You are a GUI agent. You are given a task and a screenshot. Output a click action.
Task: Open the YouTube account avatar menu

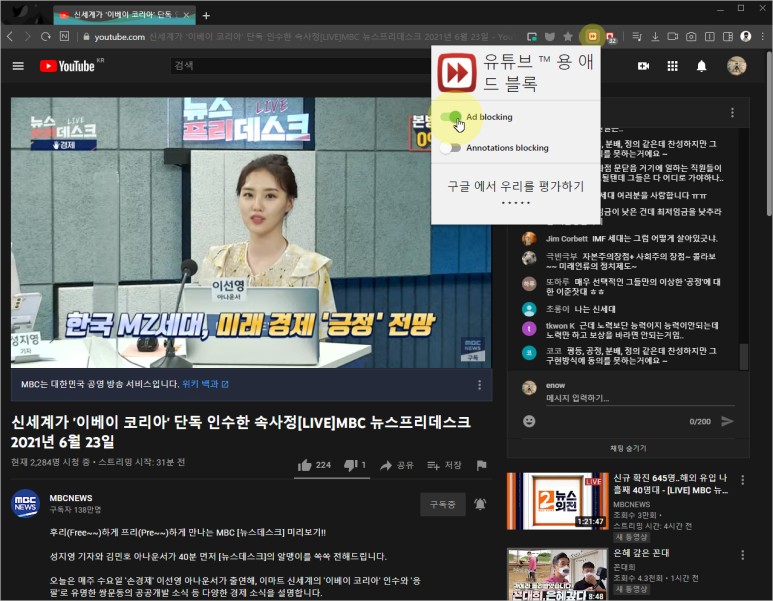(737, 66)
